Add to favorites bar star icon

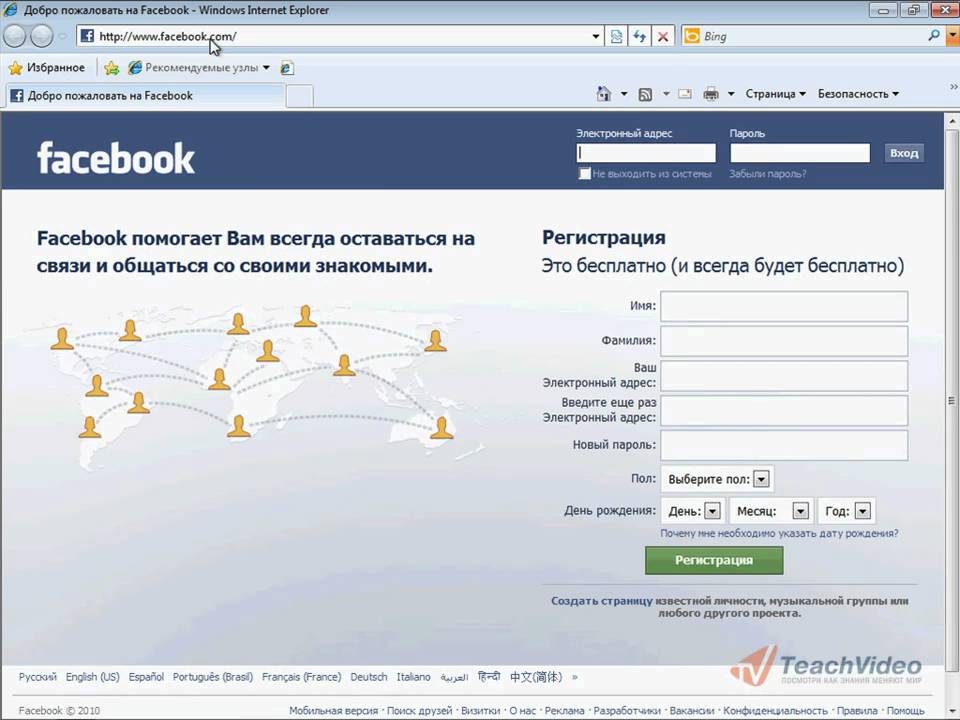point(111,68)
